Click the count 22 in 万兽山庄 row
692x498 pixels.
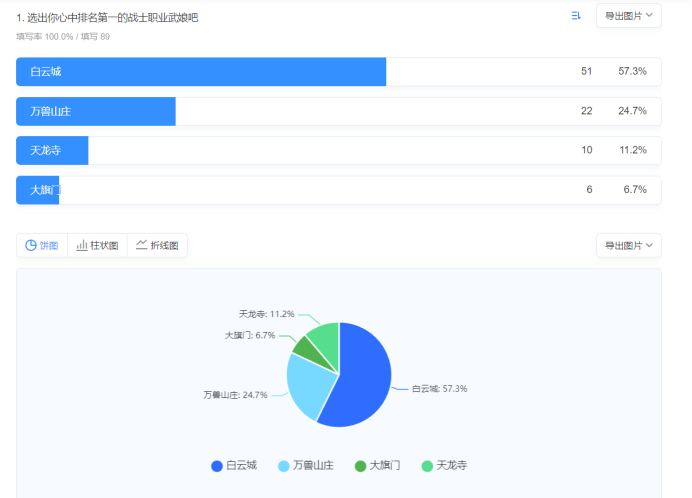586,111
